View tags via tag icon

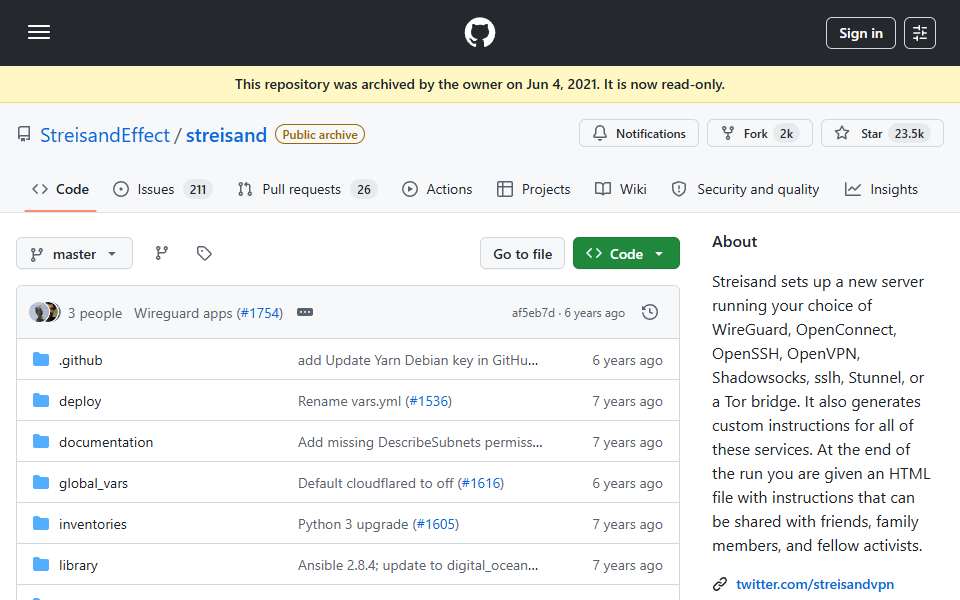(204, 253)
